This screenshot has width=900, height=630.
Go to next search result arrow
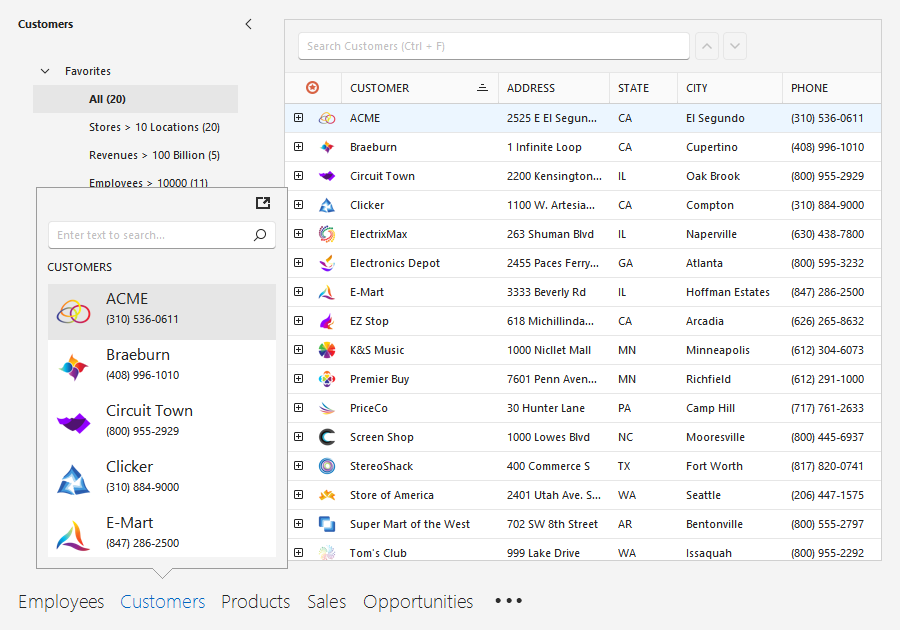[x=735, y=46]
